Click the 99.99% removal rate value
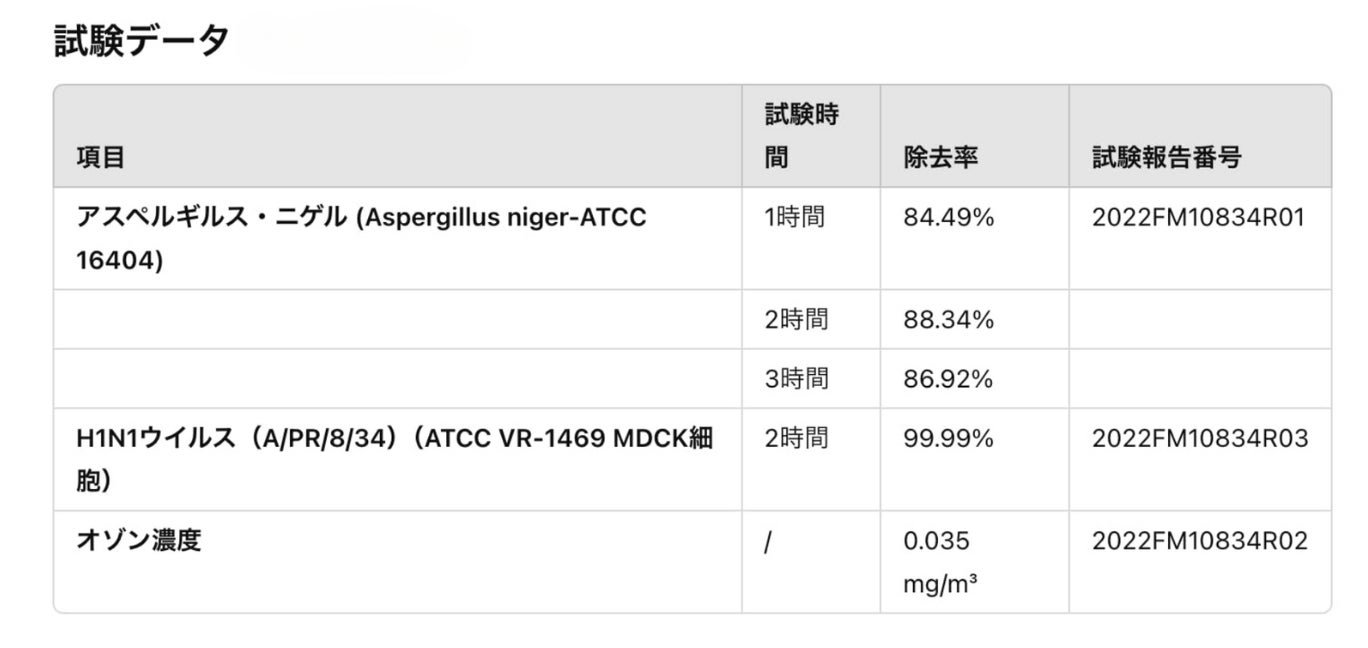This screenshot has height=648, width=1368. [x=948, y=438]
